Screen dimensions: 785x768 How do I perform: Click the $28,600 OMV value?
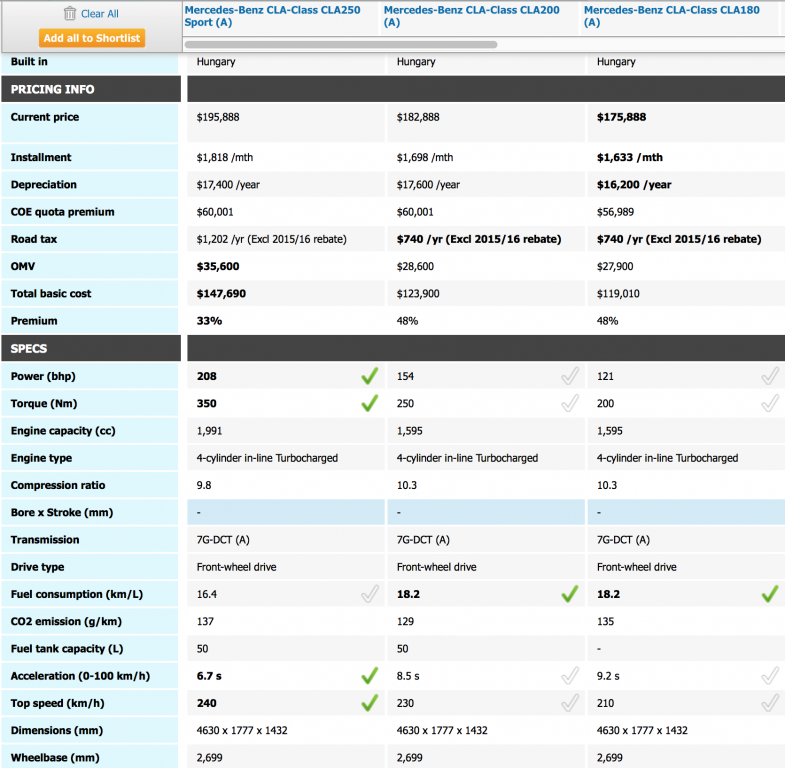(x=415, y=266)
